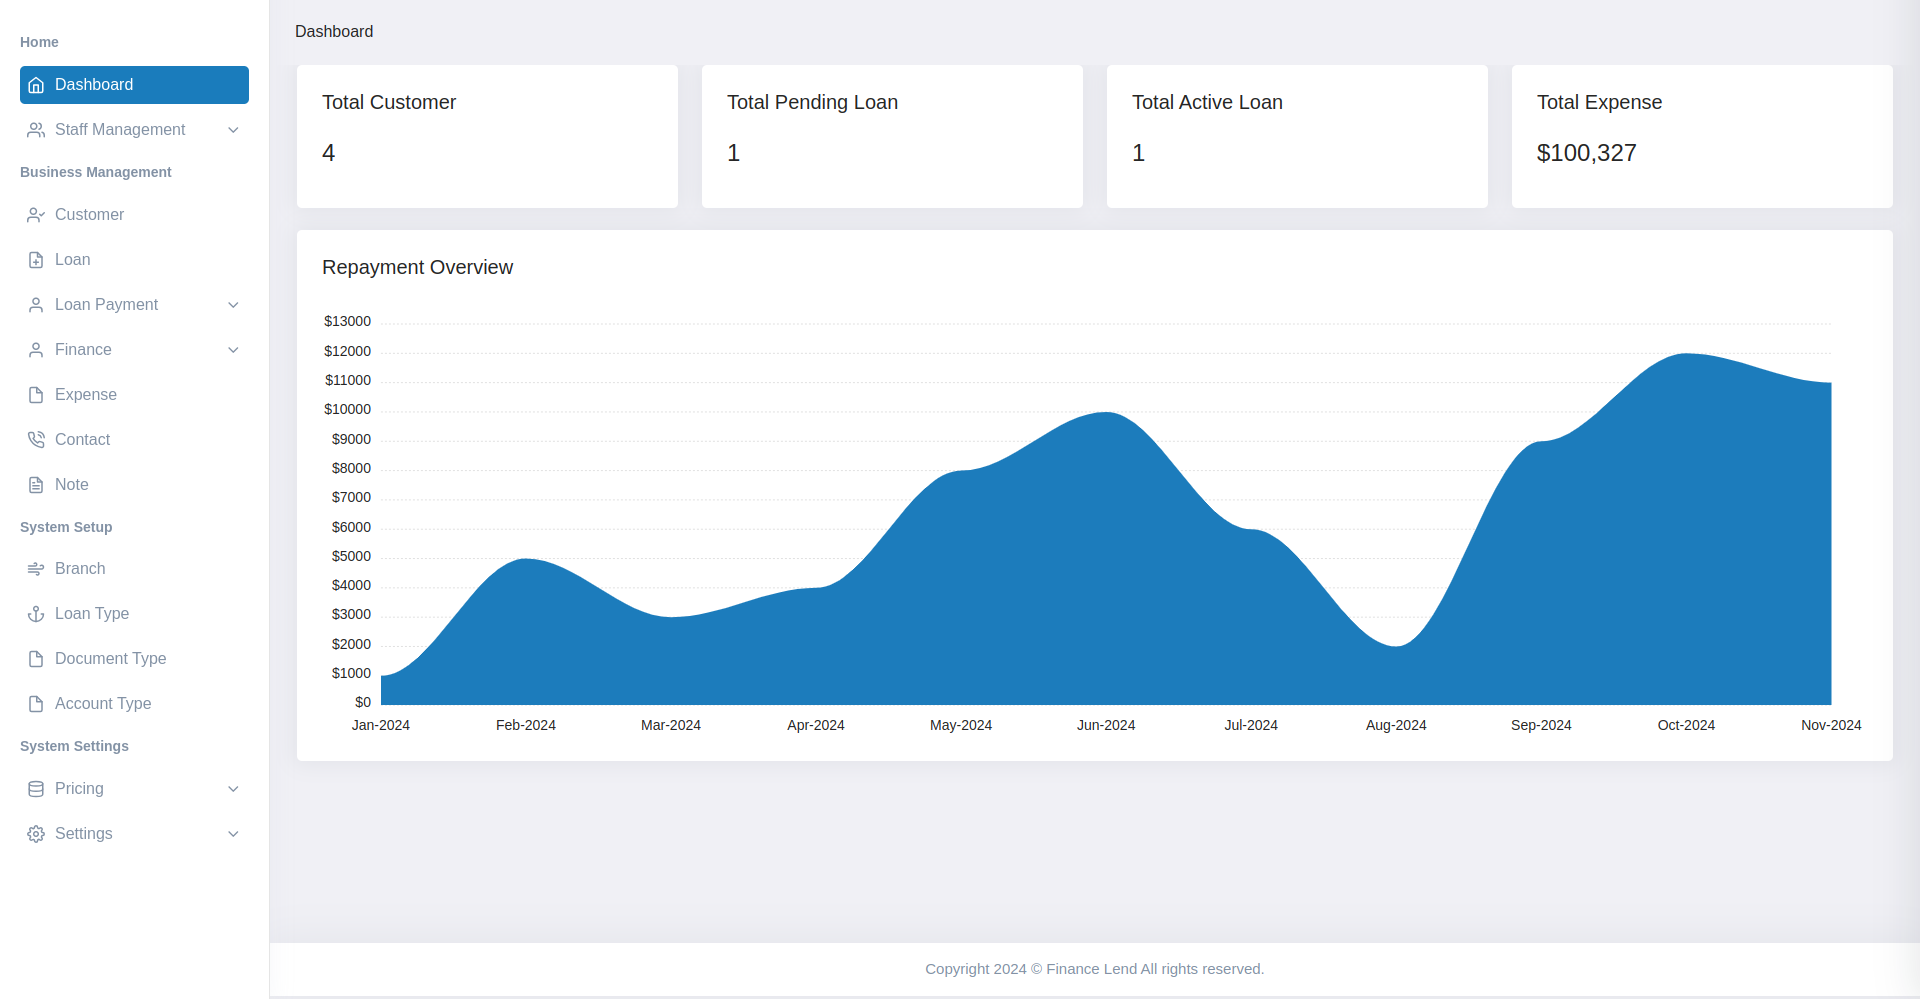Click the Oct-2024 peak on chart
Image resolution: width=1920 pixels, height=999 pixels.
[x=1686, y=355]
